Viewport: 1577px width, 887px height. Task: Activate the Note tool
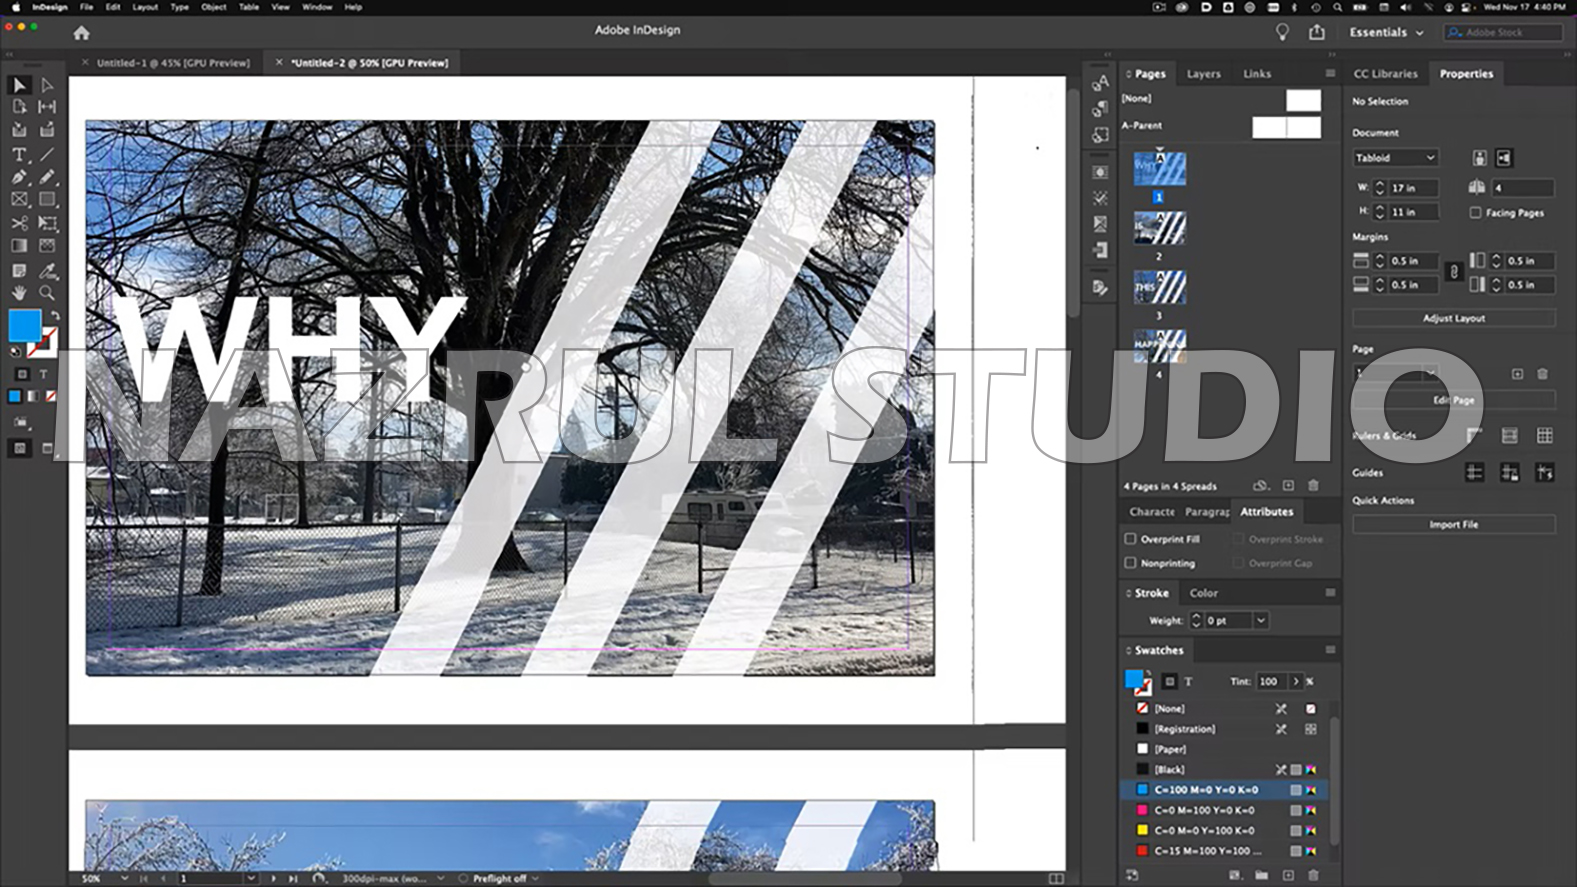coord(19,271)
